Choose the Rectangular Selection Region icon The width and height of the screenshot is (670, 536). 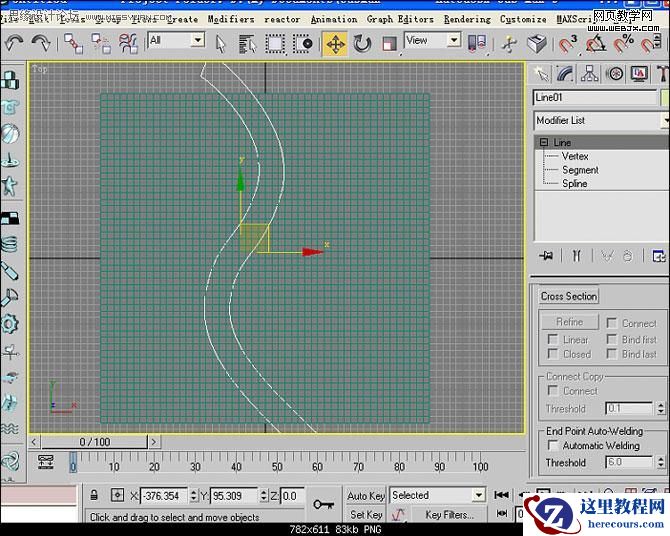point(275,44)
